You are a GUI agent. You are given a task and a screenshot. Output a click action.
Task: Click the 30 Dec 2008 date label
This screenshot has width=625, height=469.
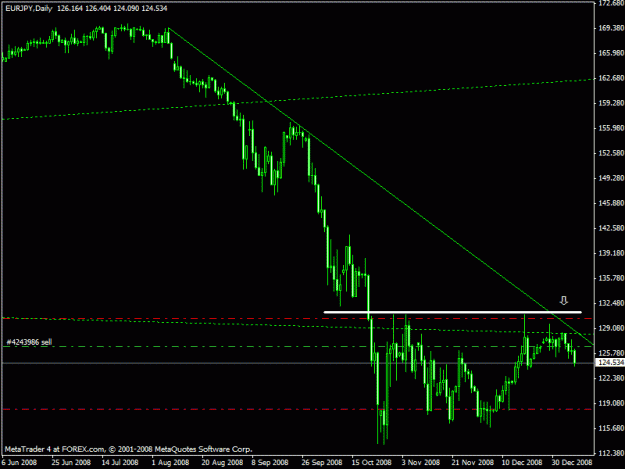coord(572,463)
